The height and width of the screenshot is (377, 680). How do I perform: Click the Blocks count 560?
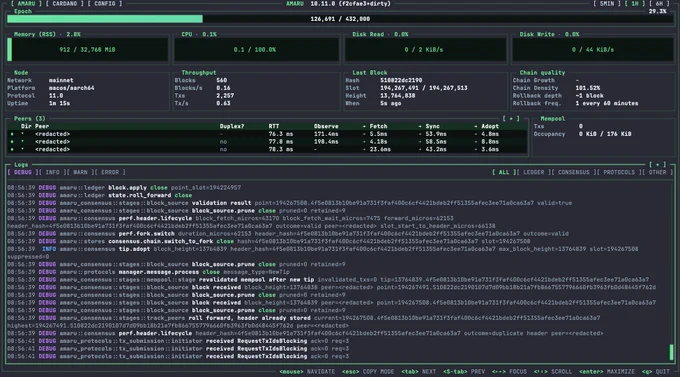click(x=222, y=80)
